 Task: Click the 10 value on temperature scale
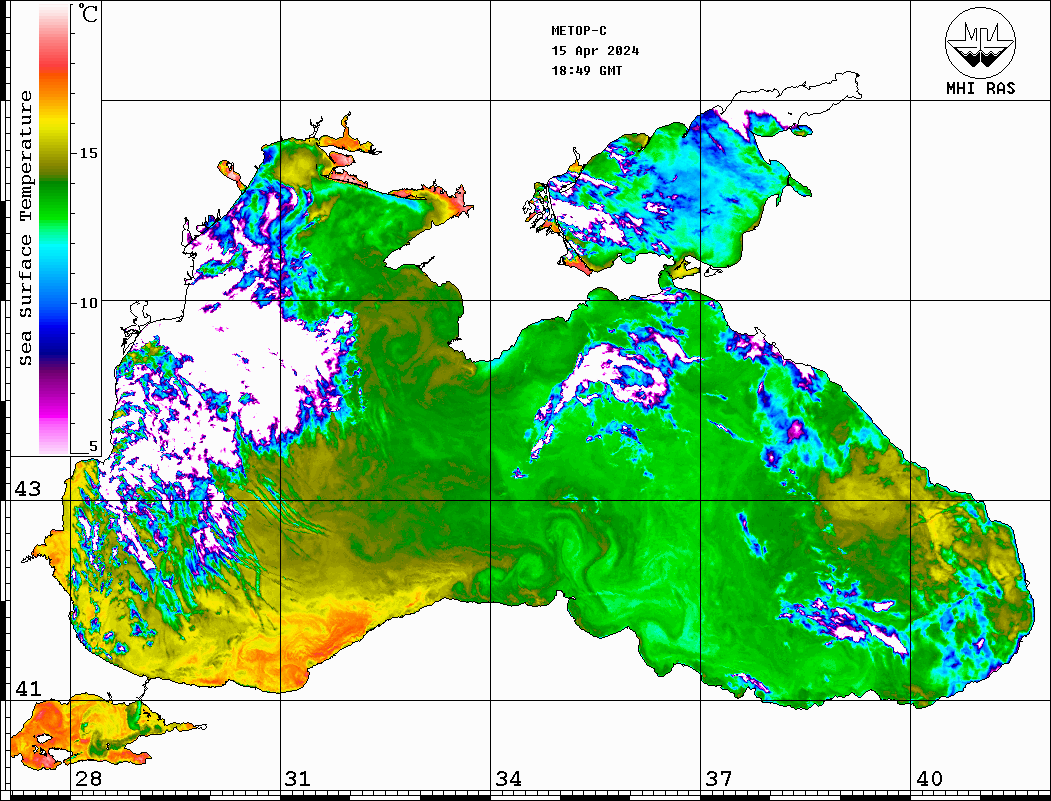[x=88, y=303]
